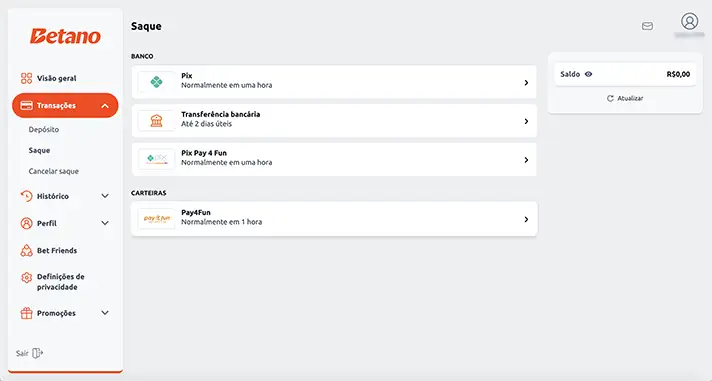
Task: Open the messages envelope icon
Action: tap(648, 26)
